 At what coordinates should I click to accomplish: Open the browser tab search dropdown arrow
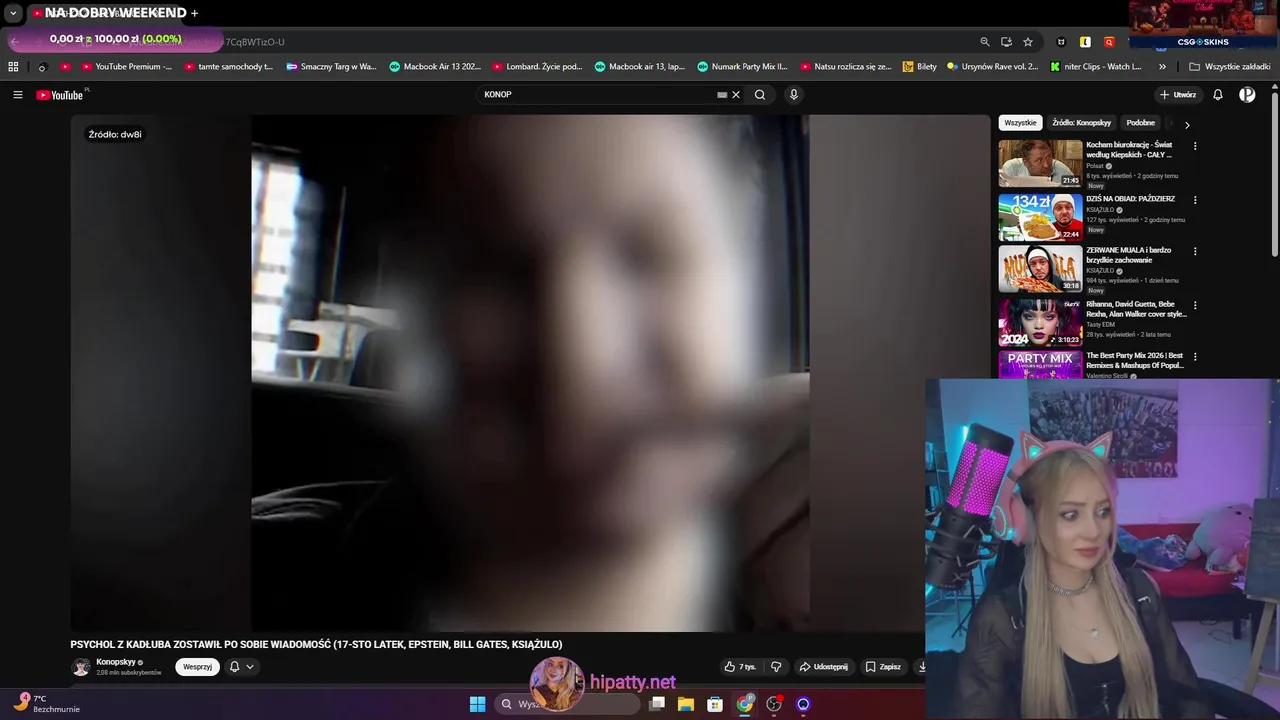pos(13,13)
